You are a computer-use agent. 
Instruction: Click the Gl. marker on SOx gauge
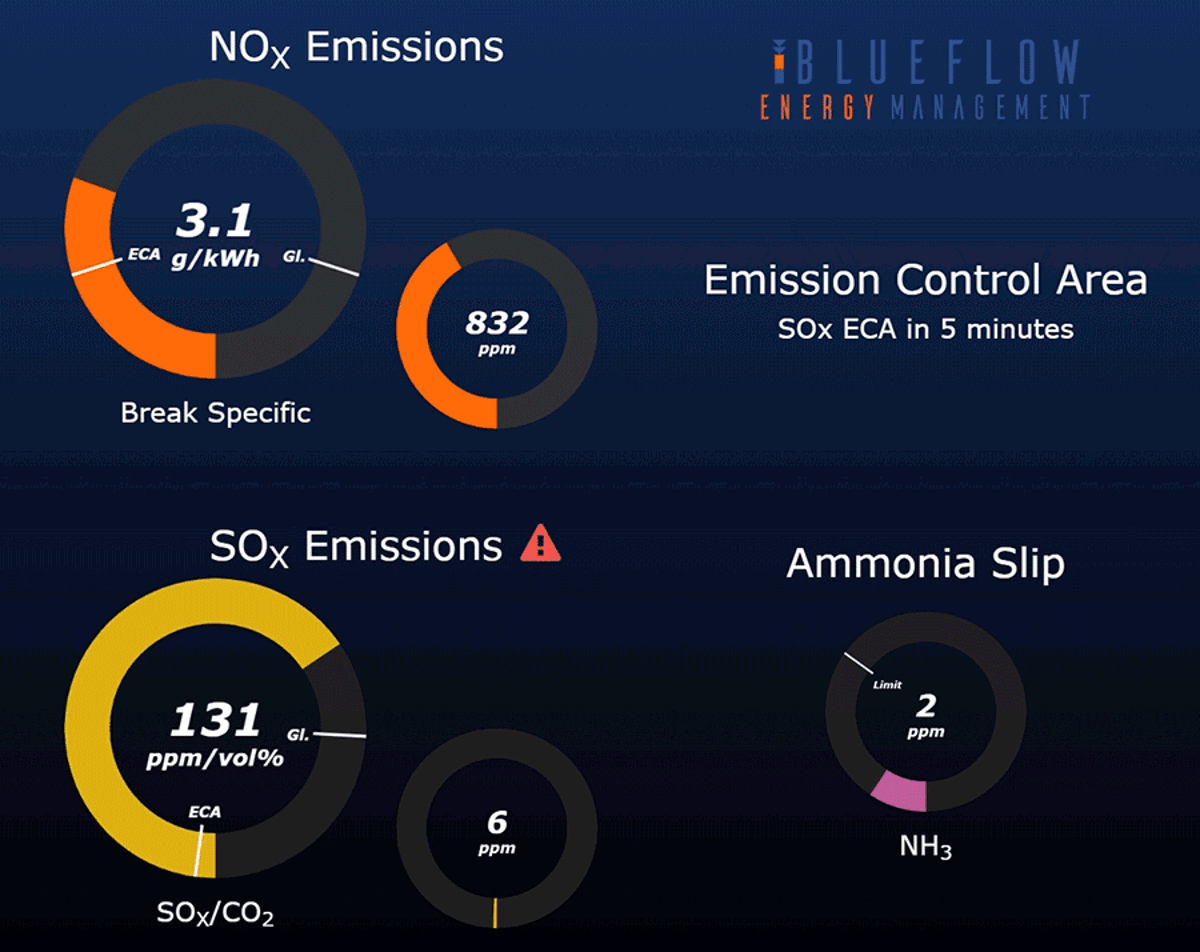[297, 735]
